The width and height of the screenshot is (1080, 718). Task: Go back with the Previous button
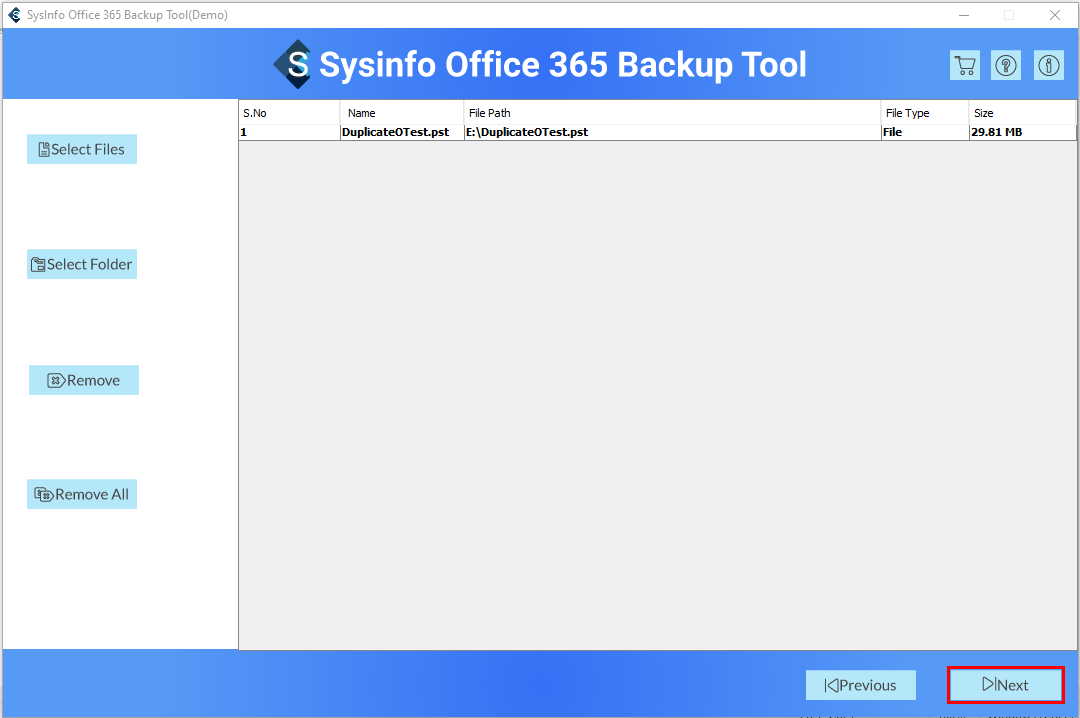[861, 685]
